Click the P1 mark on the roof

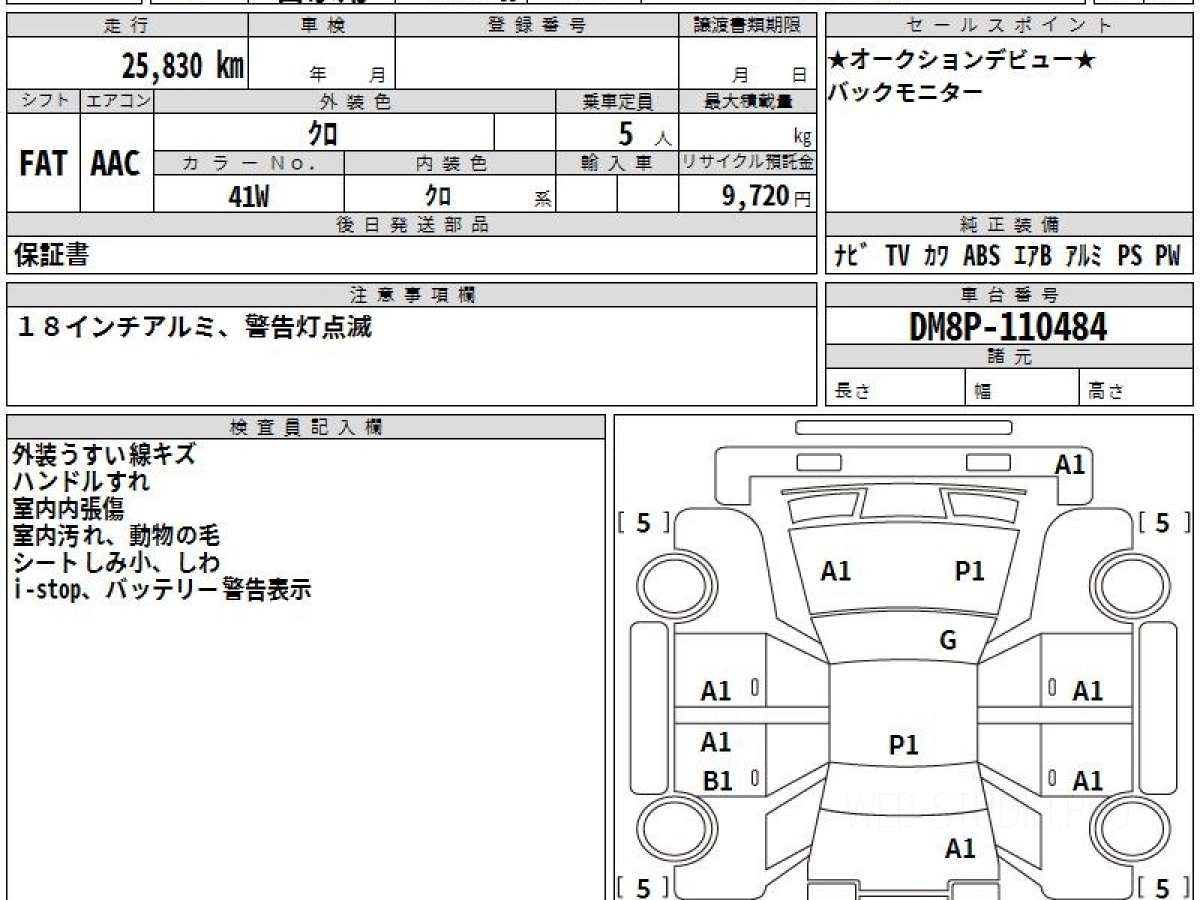click(x=903, y=745)
